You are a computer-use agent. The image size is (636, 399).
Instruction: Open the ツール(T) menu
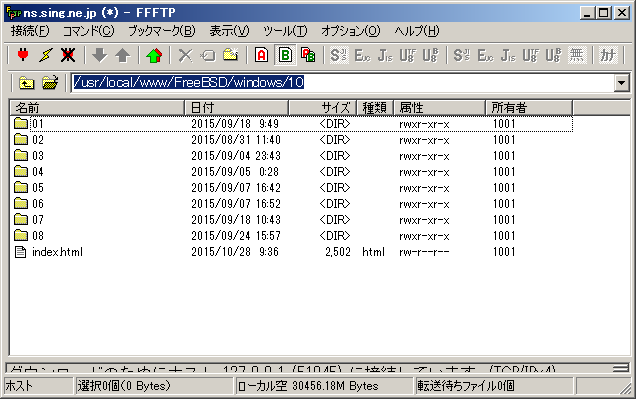[285, 31]
